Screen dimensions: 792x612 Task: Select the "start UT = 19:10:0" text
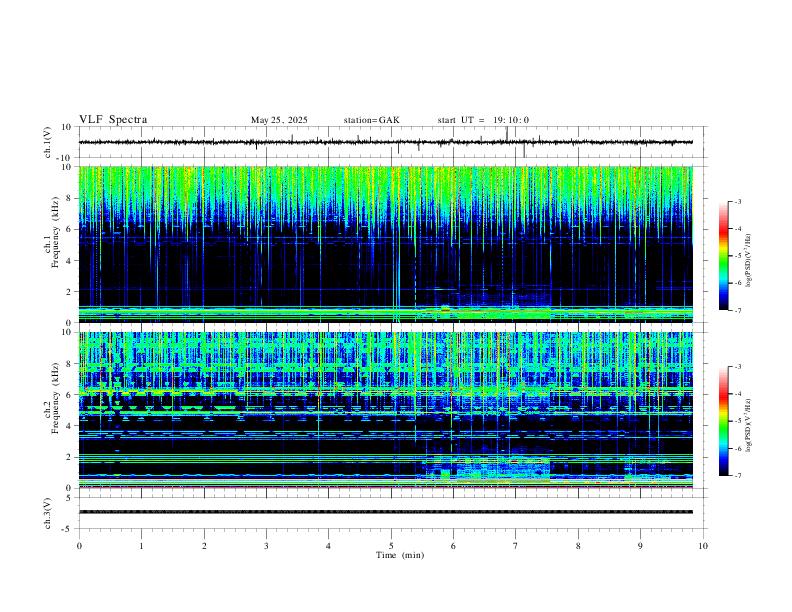pyautogui.click(x=483, y=120)
